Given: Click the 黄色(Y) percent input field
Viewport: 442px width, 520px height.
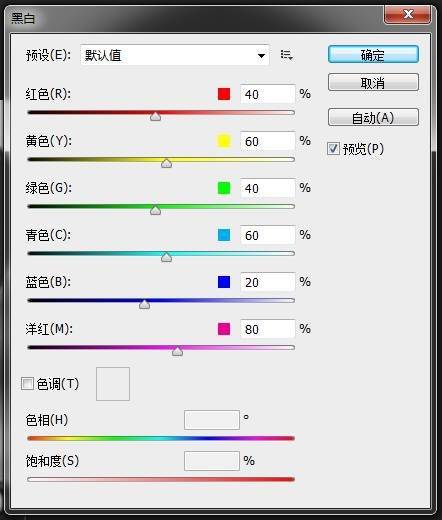Looking at the screenshot, I should pyautogui.click(x=268, y=141).
